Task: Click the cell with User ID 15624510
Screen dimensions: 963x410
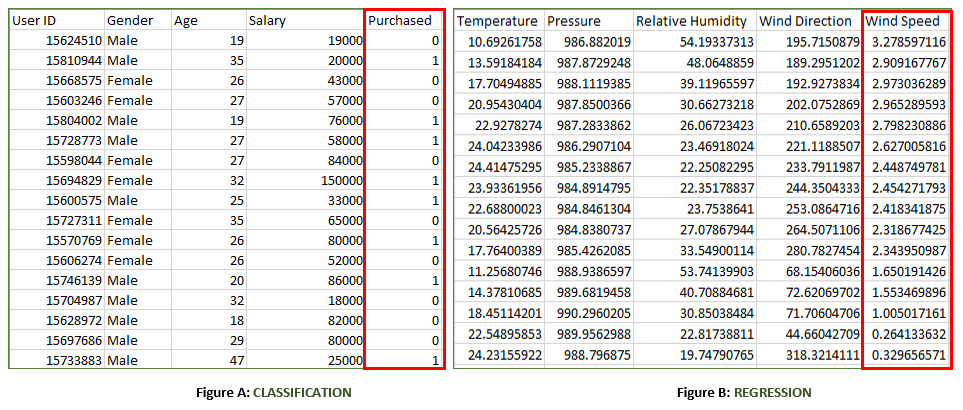Action: [x=57, y=41]
